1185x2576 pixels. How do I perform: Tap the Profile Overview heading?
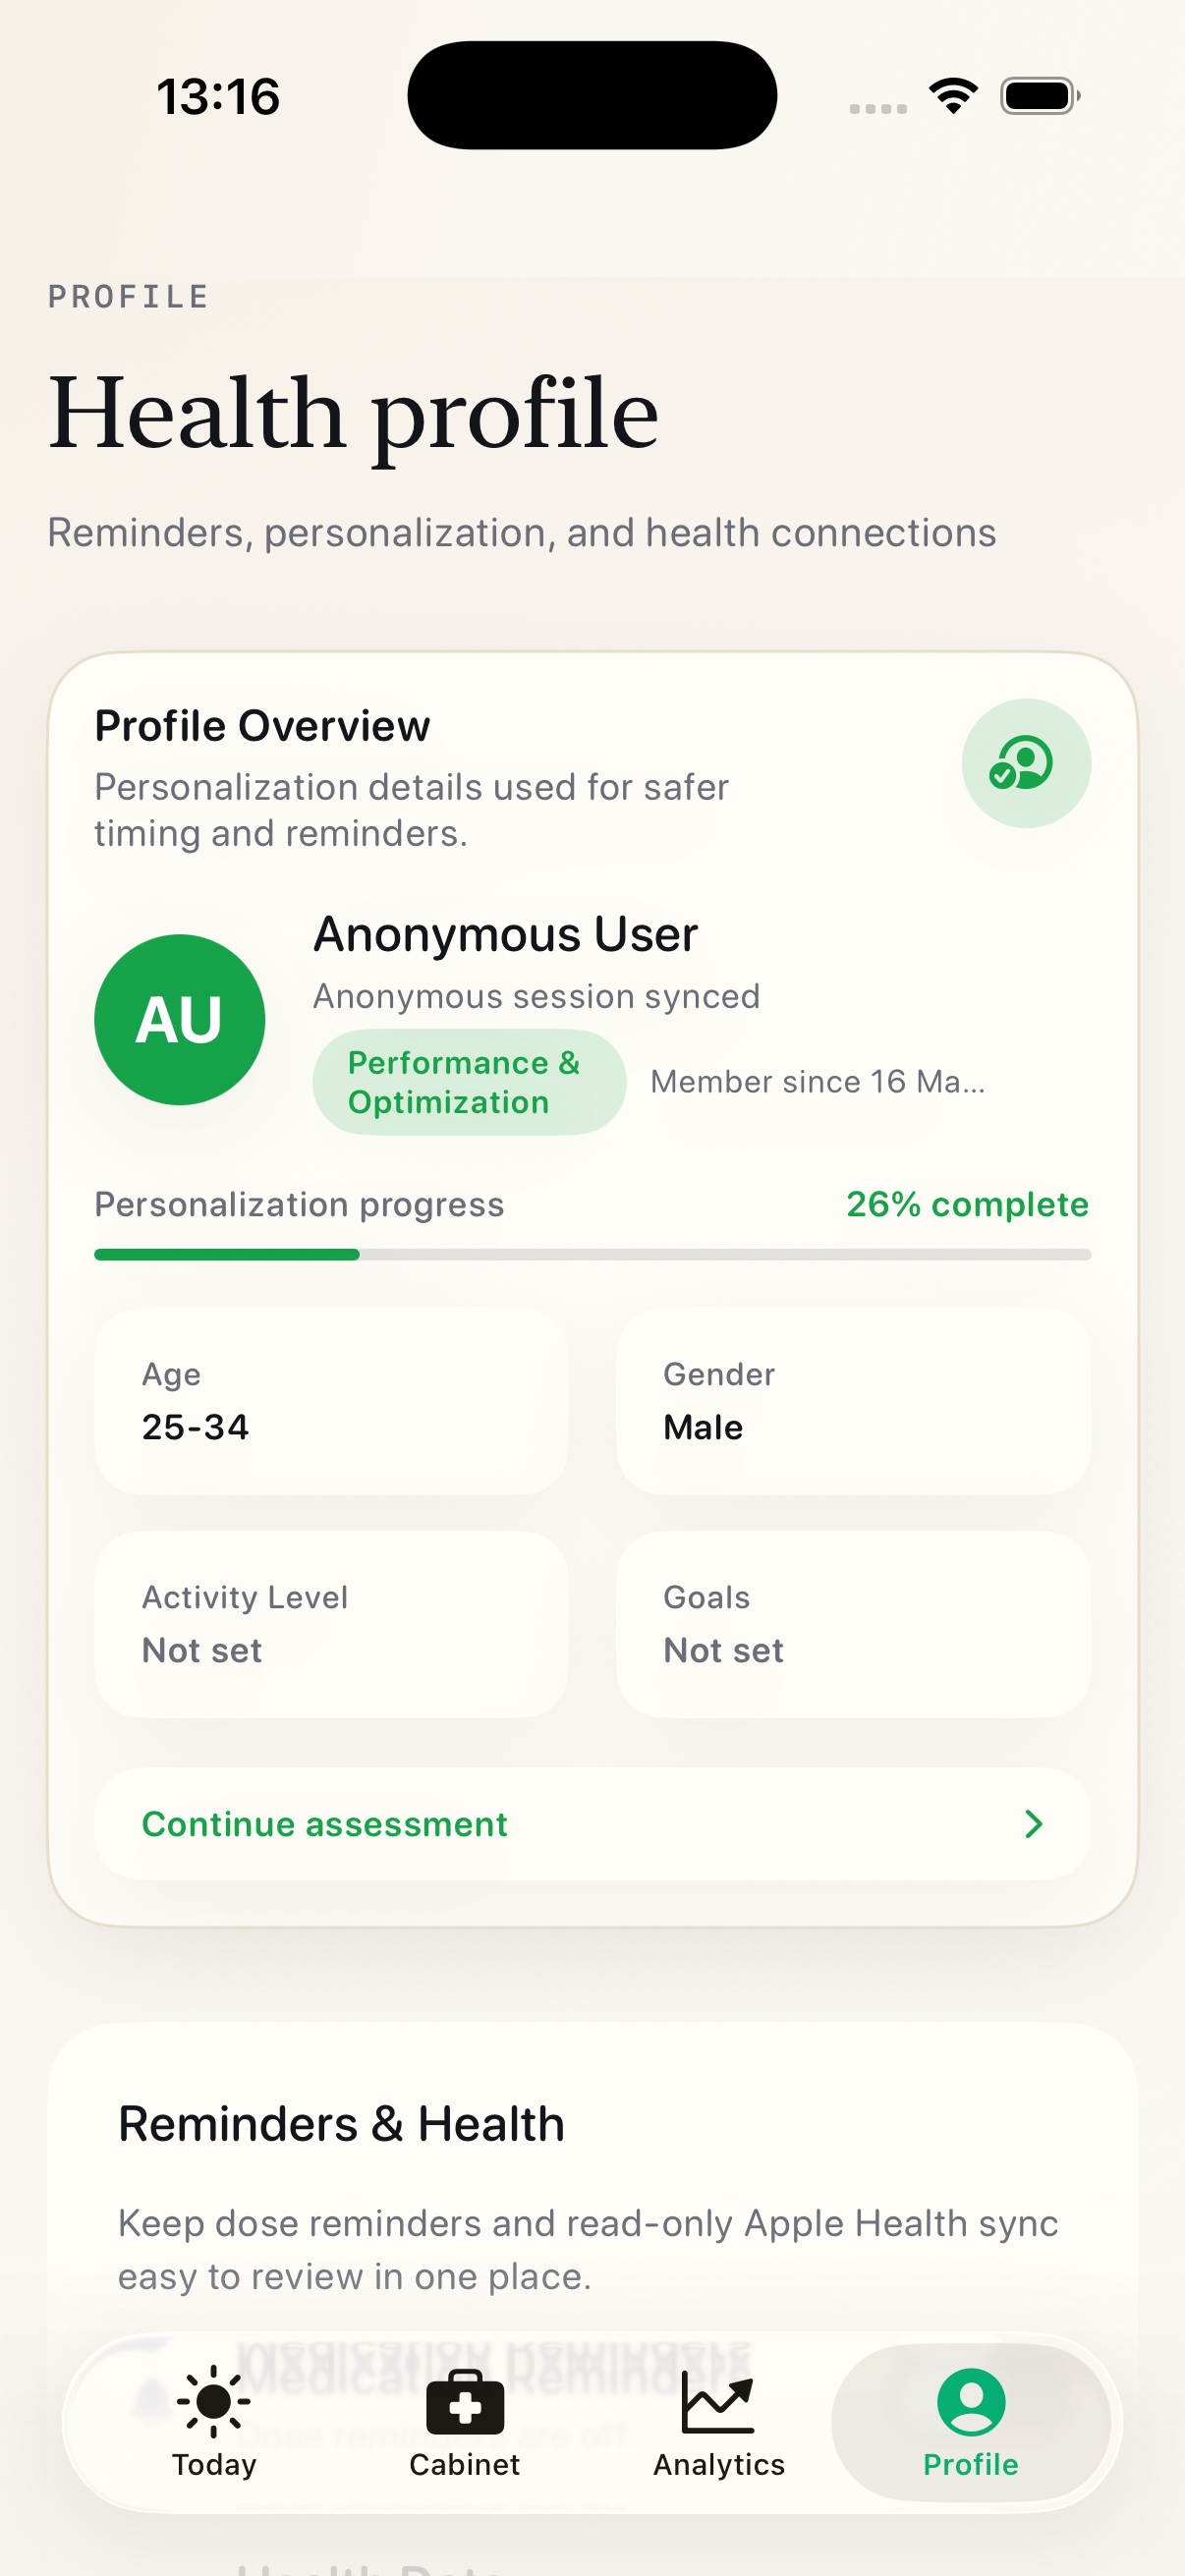point(262,726)
